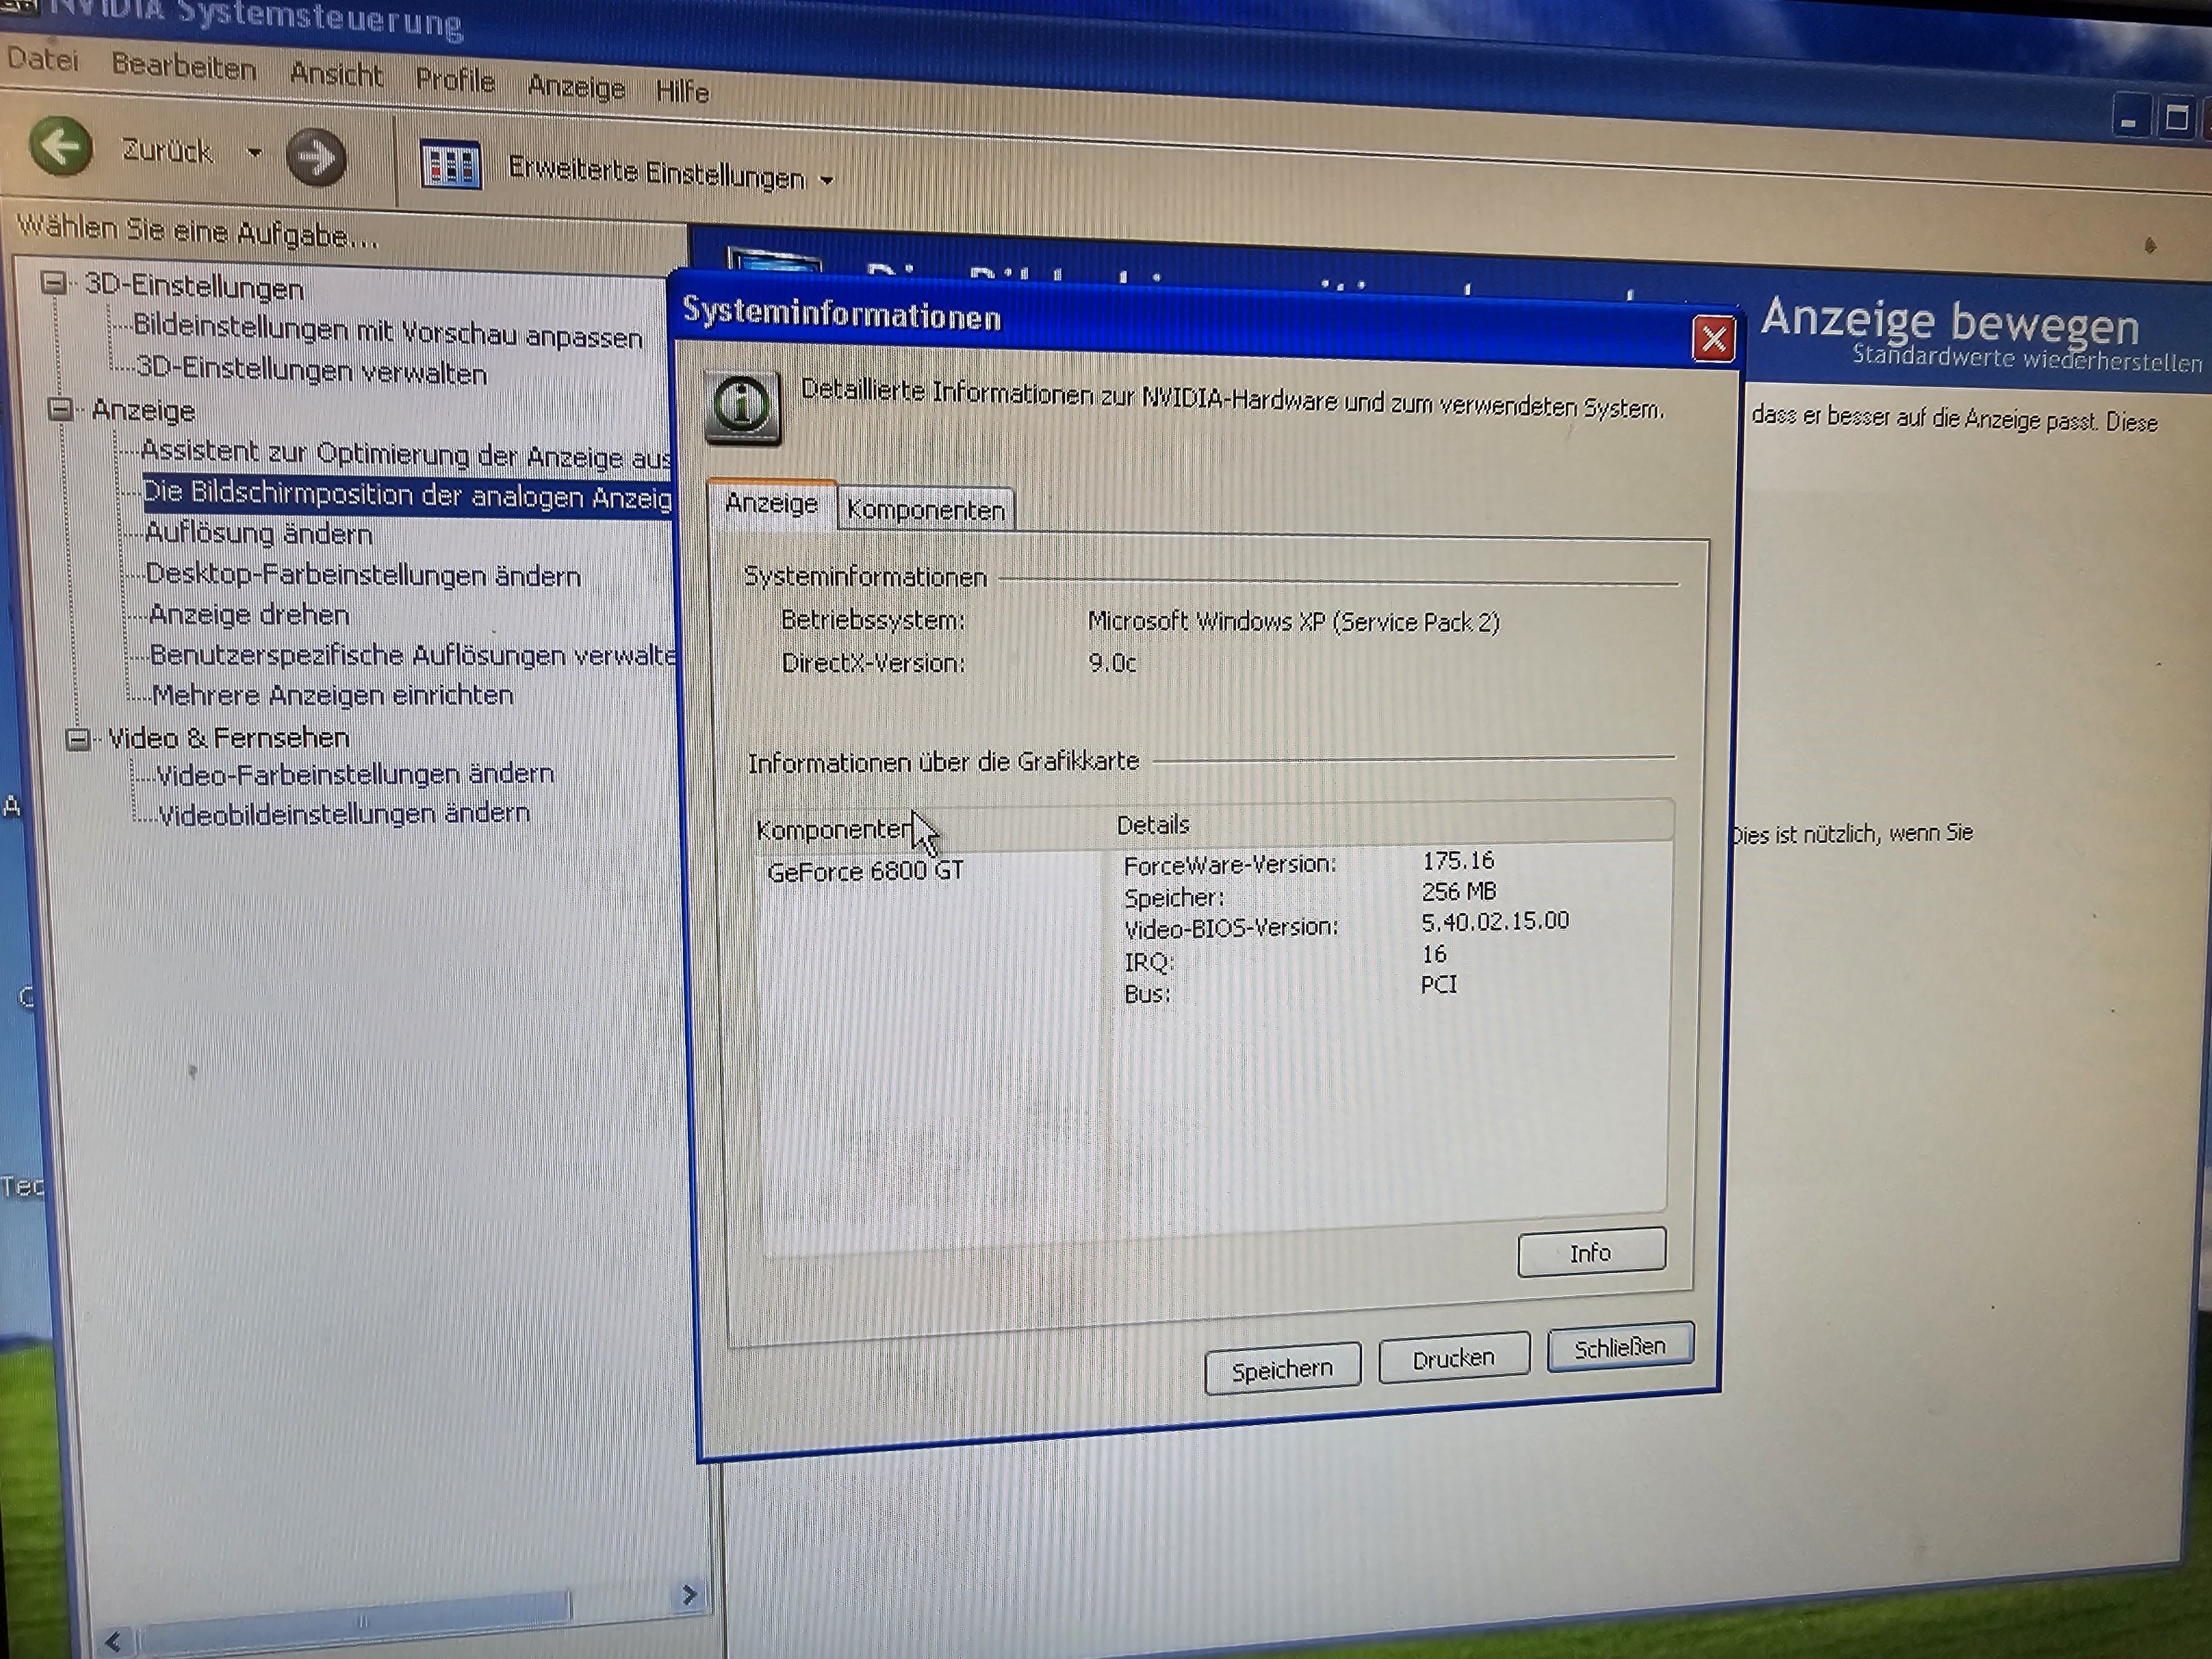This screenshot has width=2212, height=1659.
Task: Click the horizontal scrollbar right arrow
Action: (x=689, y=1594)
